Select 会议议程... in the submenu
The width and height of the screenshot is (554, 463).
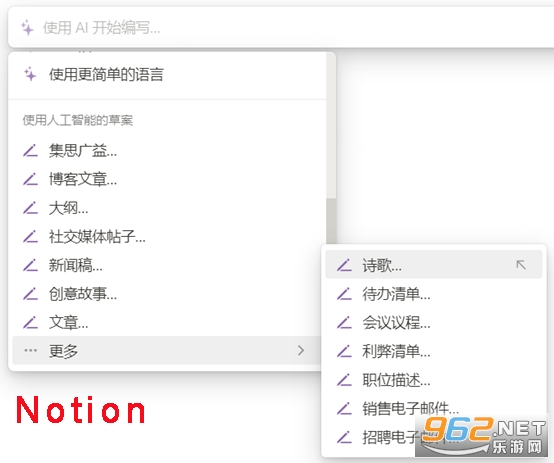pyautogui.click(x=434, y=323)
